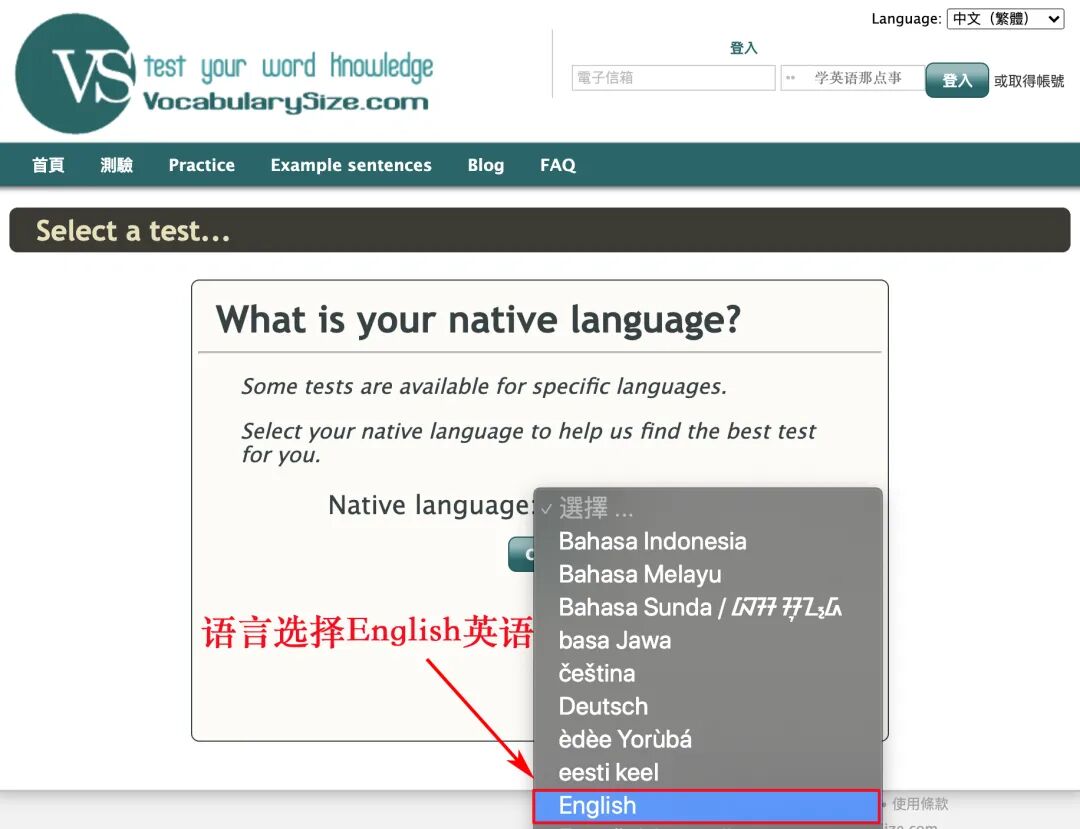Image resolution: width=1080 pixels, height=829 pixels.
Task: Select English in the native language list
Action: 707,806
